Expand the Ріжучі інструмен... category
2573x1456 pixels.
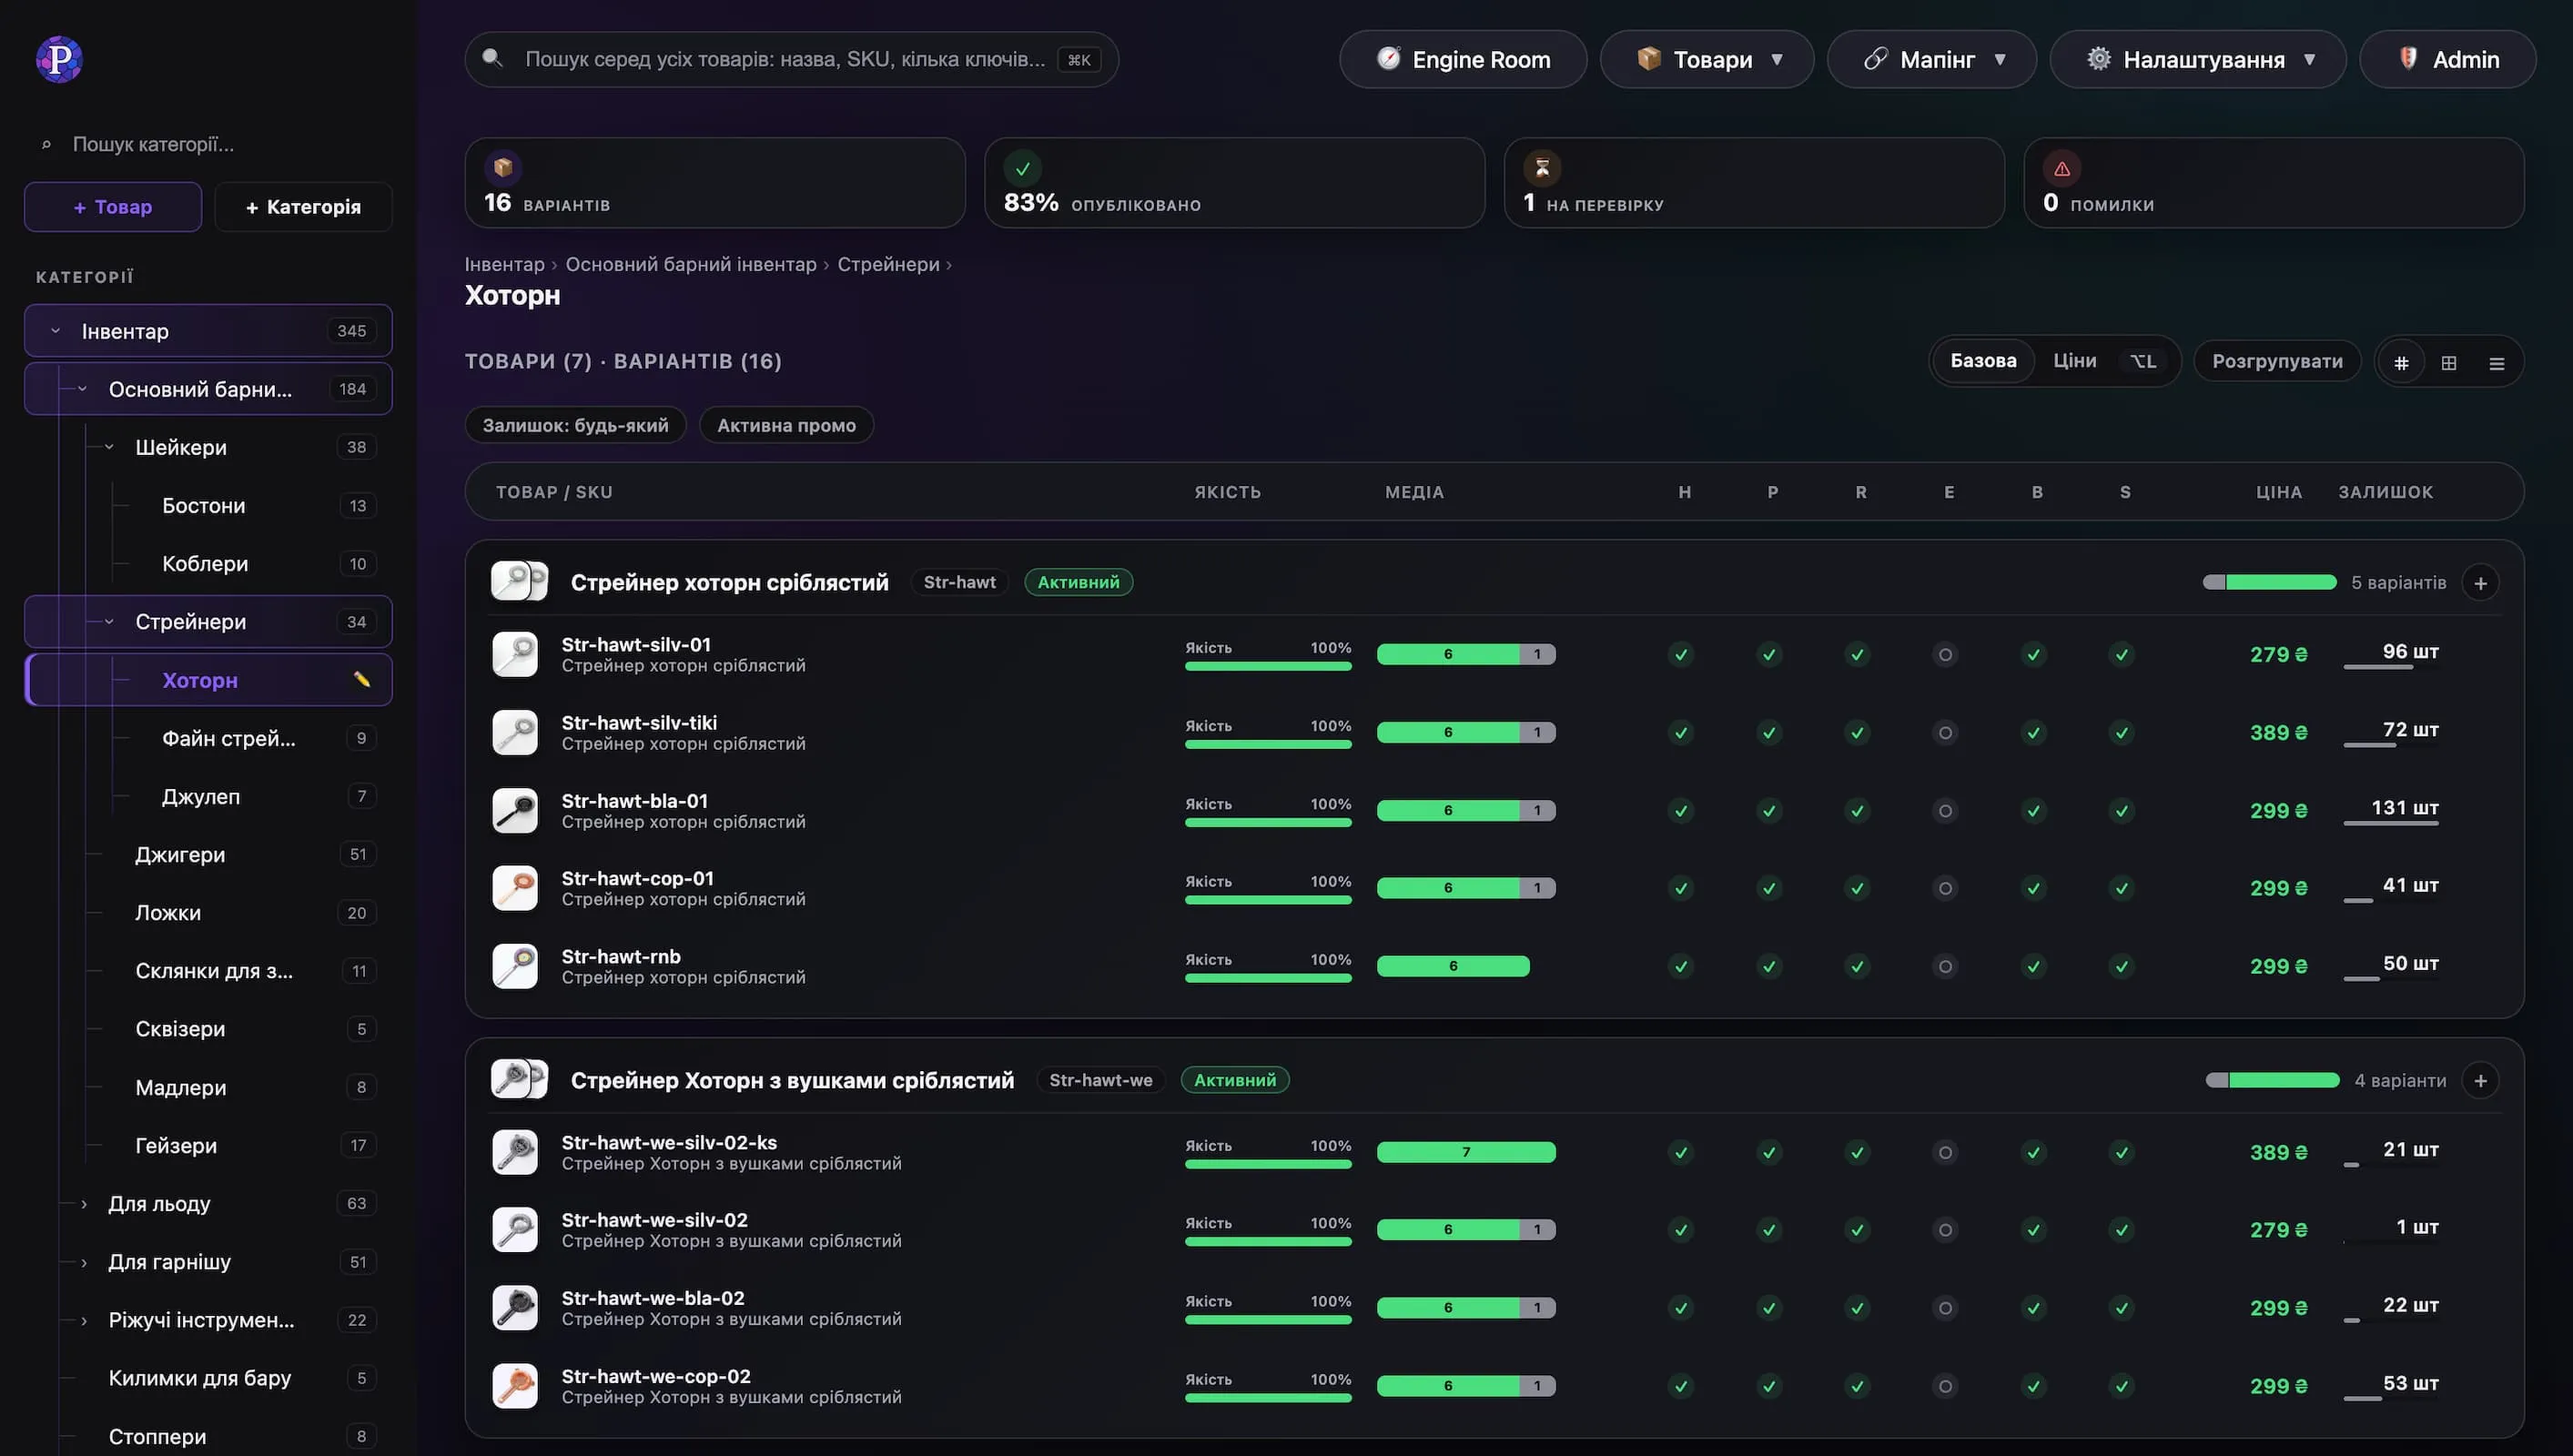pyautogui.click(x=84, y=1320)
